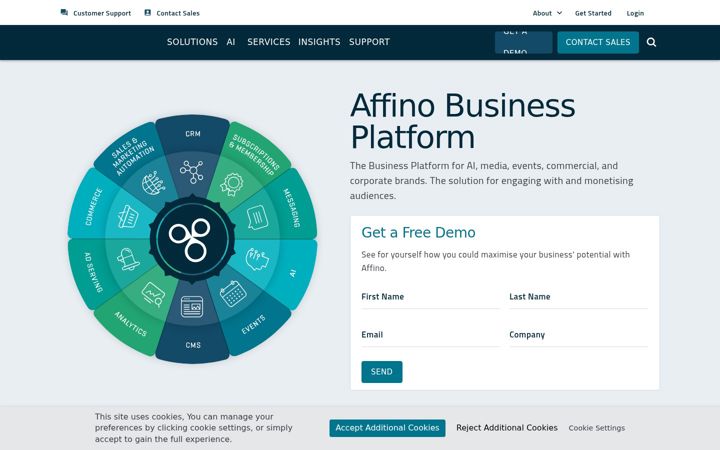Click the Customer Support link
The height and width of the screenshot is (450, 720).
coord(102,13)
